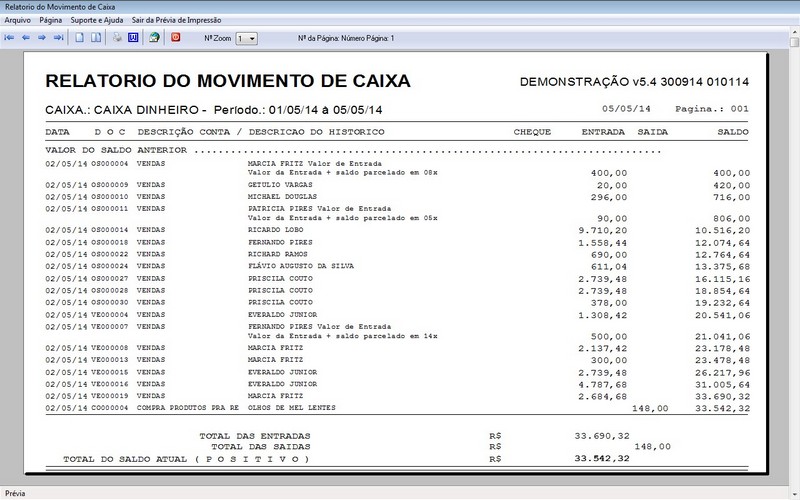Click the ENTRADA column header
Screen dimensions: 800x500
(x=603, y=132)
